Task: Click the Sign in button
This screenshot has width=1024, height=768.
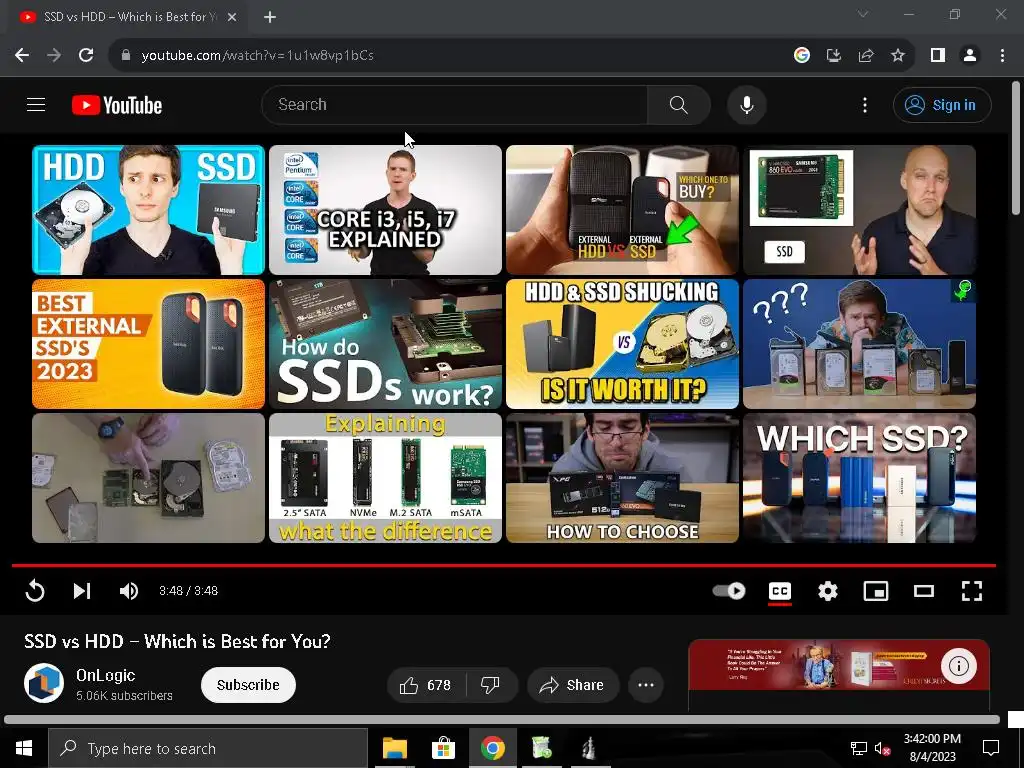Action: click(x=942, y=104)
